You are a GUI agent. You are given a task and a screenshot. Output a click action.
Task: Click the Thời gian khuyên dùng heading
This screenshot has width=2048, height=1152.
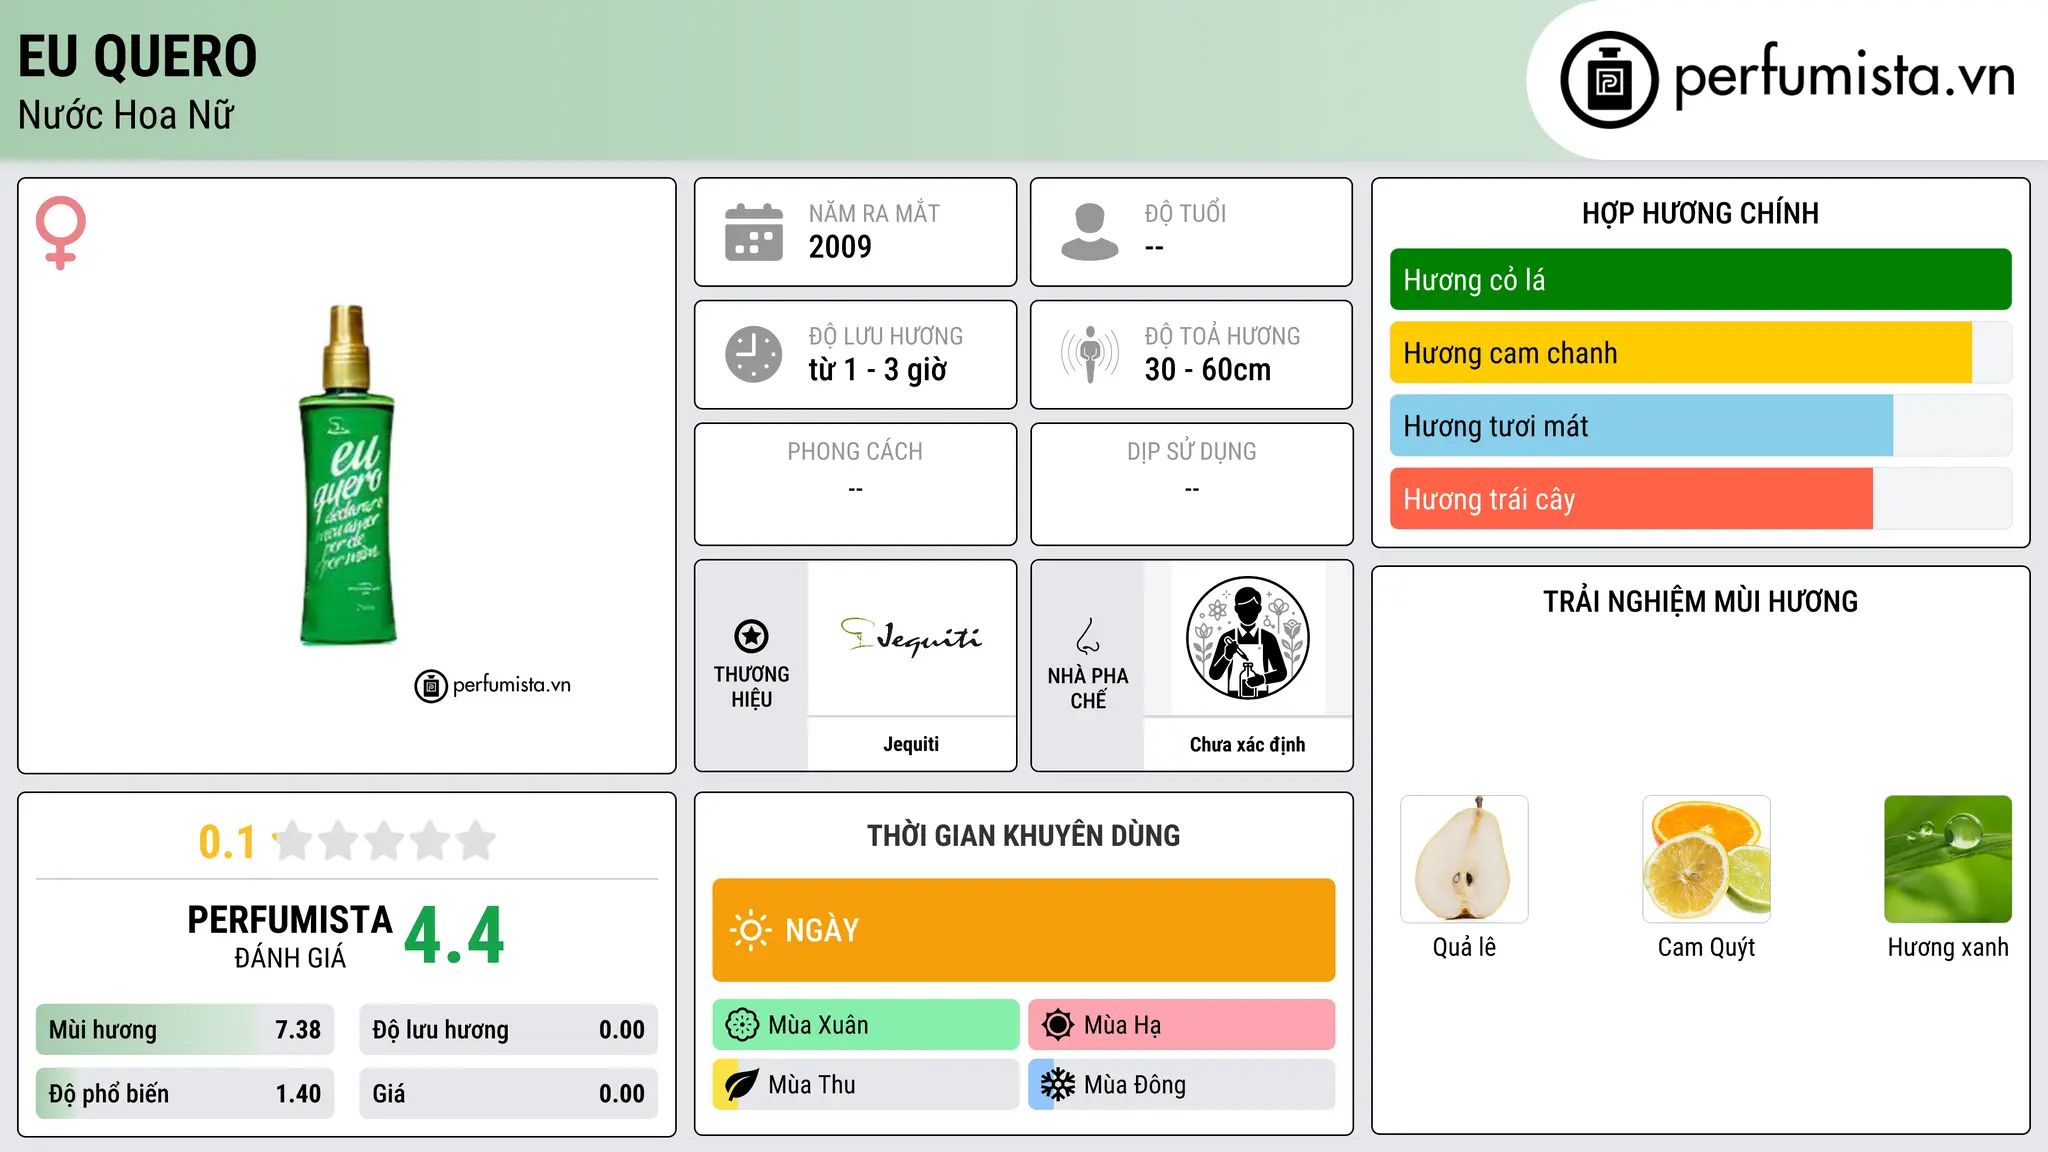1024,835
